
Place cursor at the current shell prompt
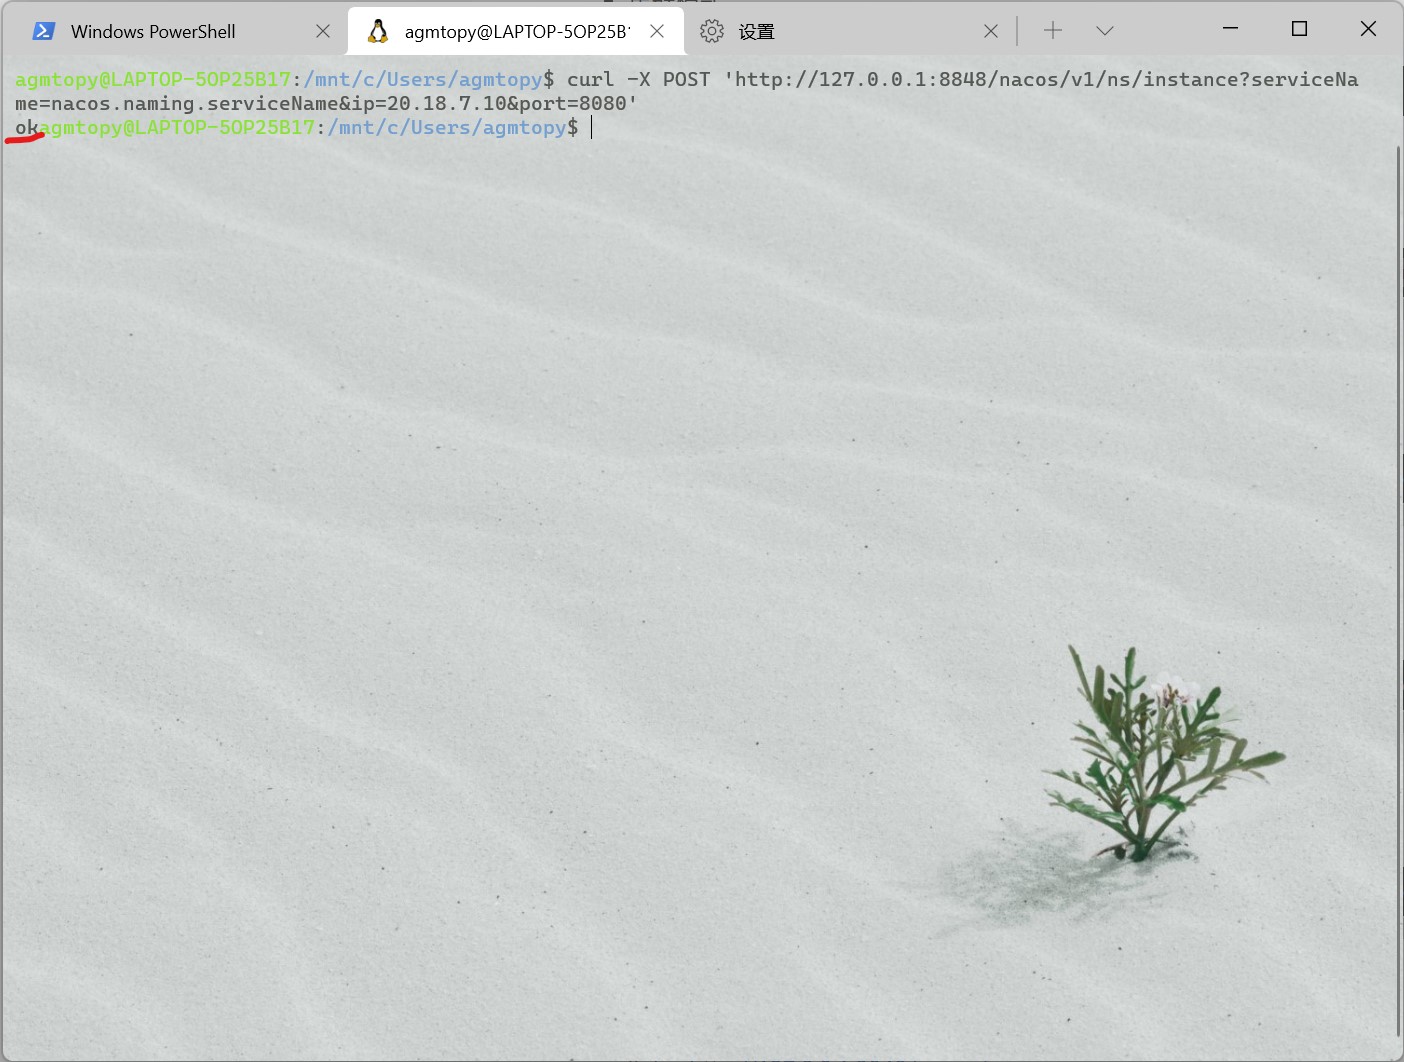pos(592,127)
